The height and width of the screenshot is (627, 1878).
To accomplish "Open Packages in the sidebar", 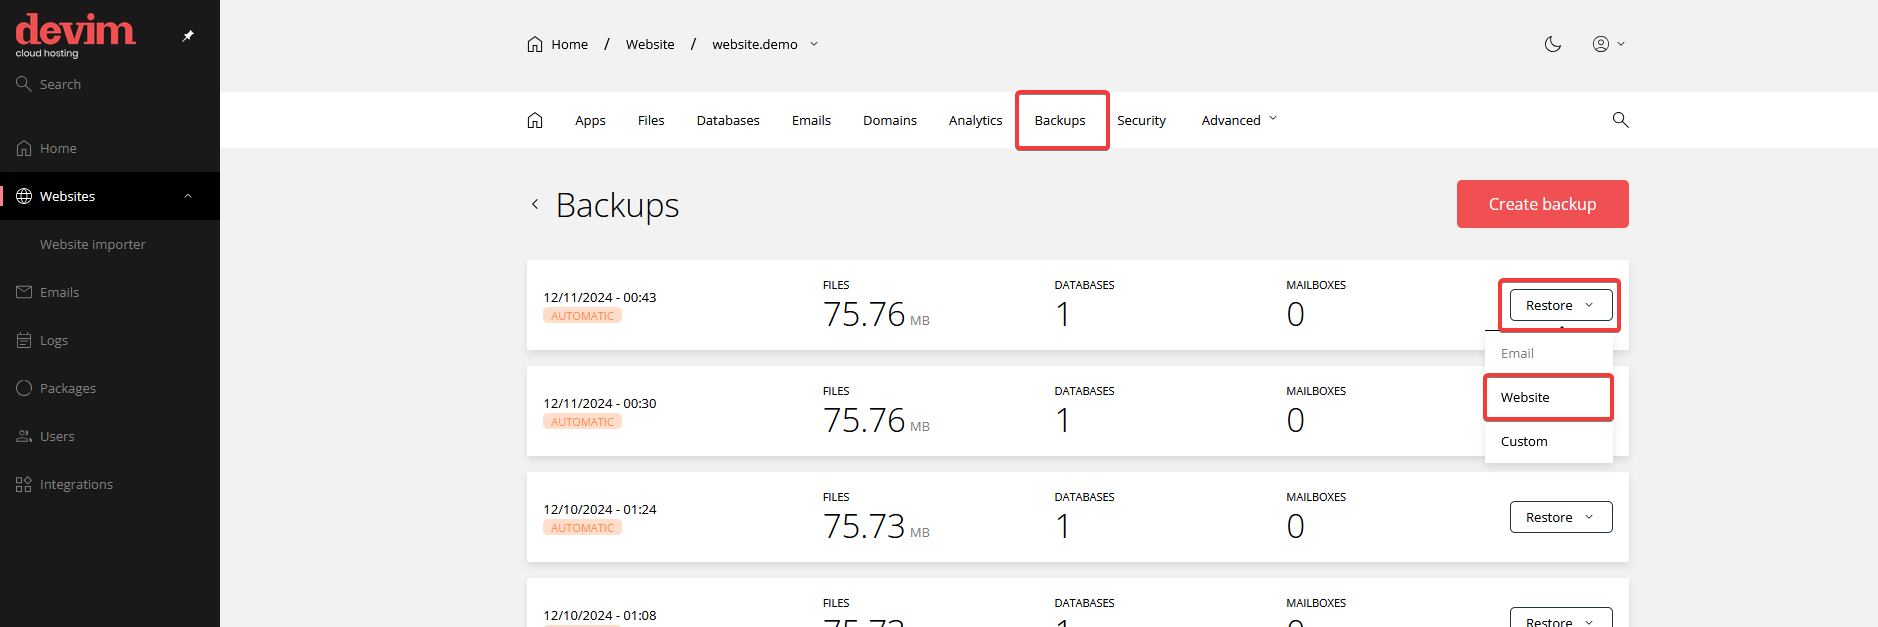I will 67,388.
